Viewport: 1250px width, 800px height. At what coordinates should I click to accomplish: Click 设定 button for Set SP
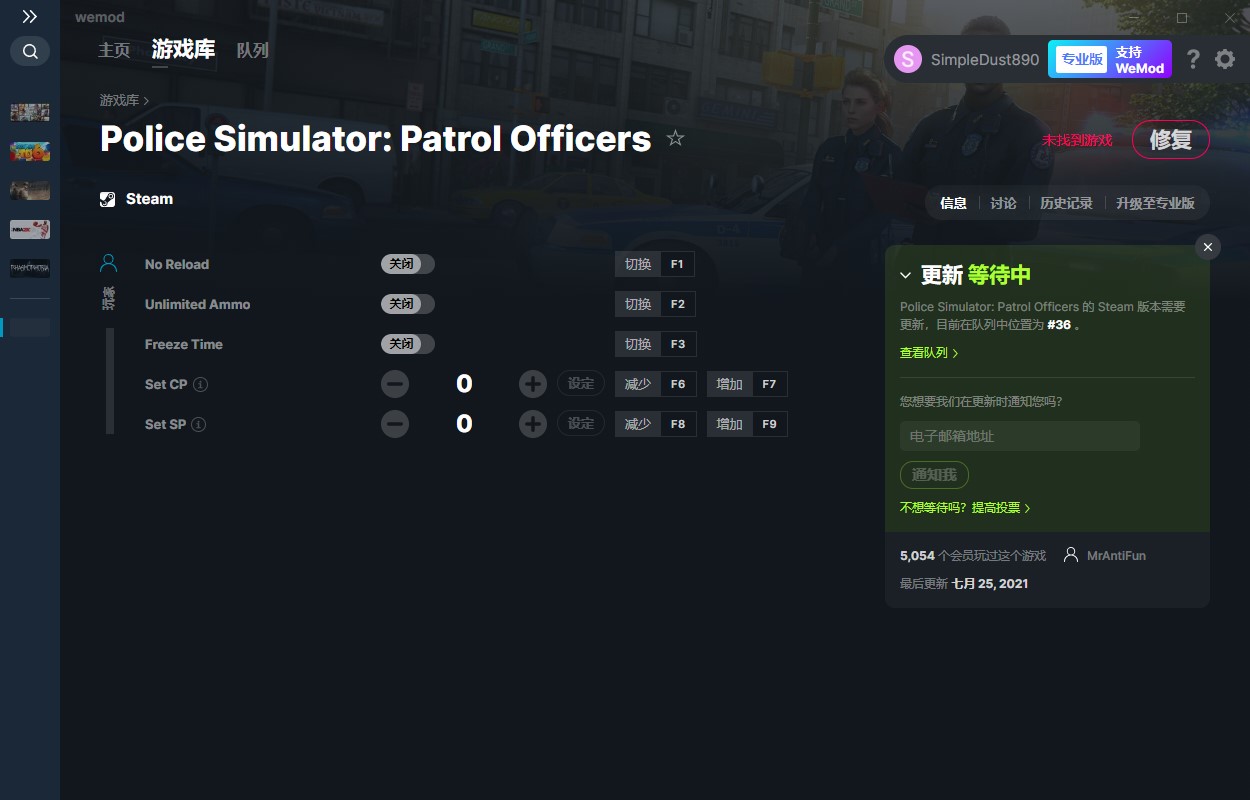[x=581, y=424]
